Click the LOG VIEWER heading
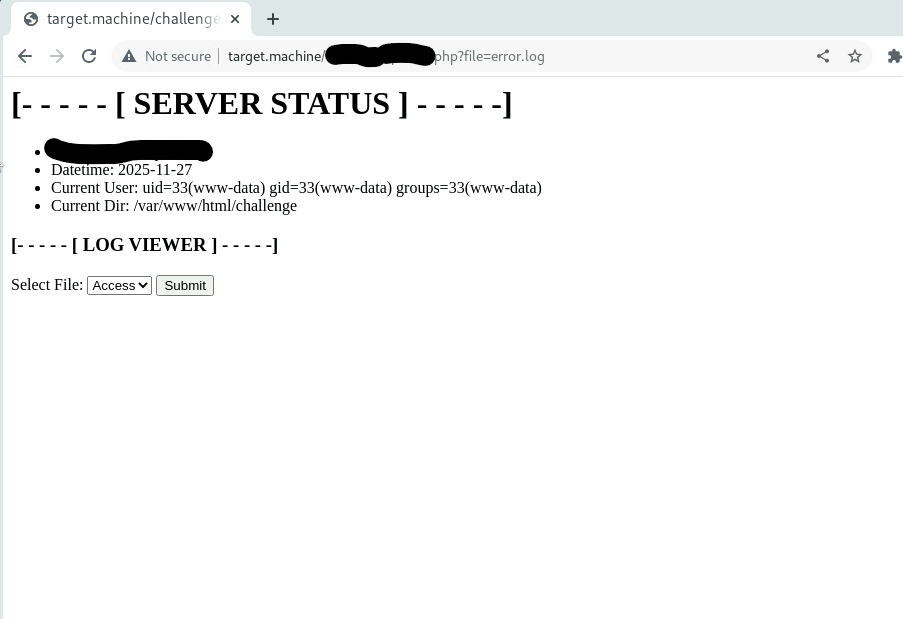Image resolution: width=903 pixels, height=619 pixels. click(x=144, y=245)
